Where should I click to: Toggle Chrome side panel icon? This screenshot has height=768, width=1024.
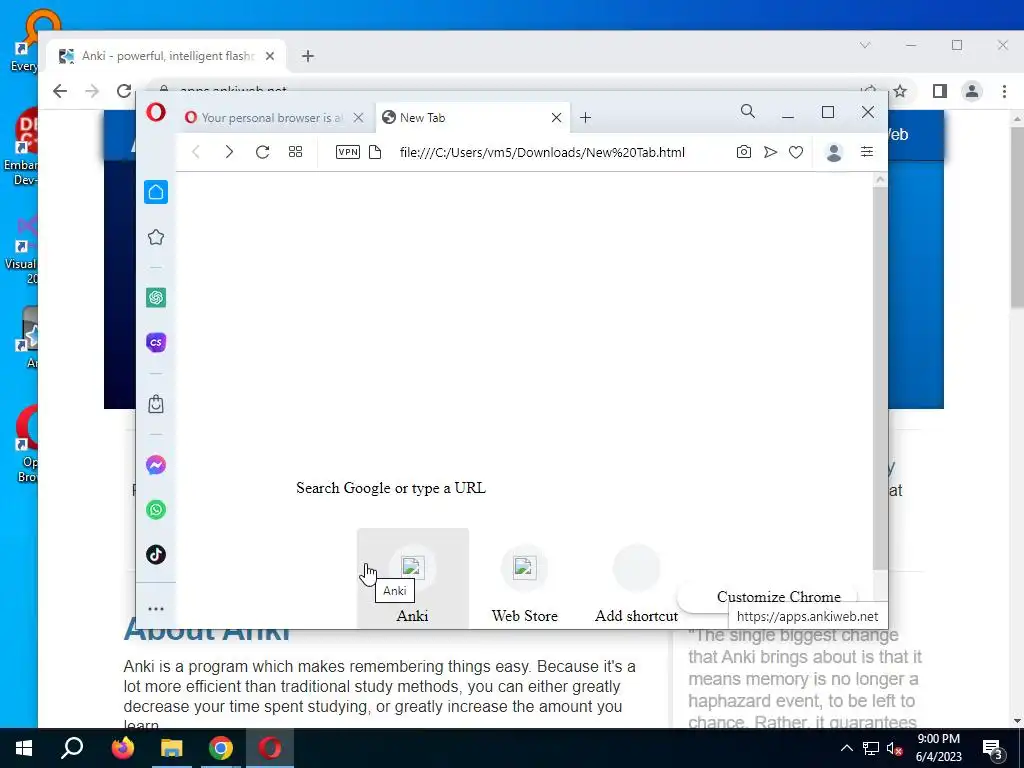[x=939, y=91]
